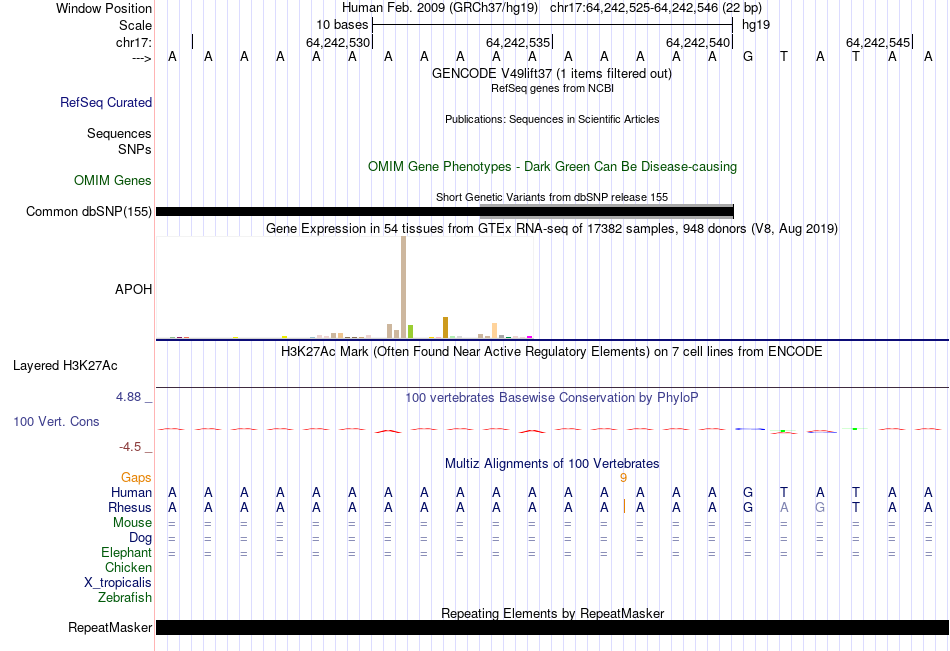Image resolution: width=950 pixels, height=651 pixels.
Task: Click the -4.5 PhyloP lower limit value
Action: tap(130, 447)
